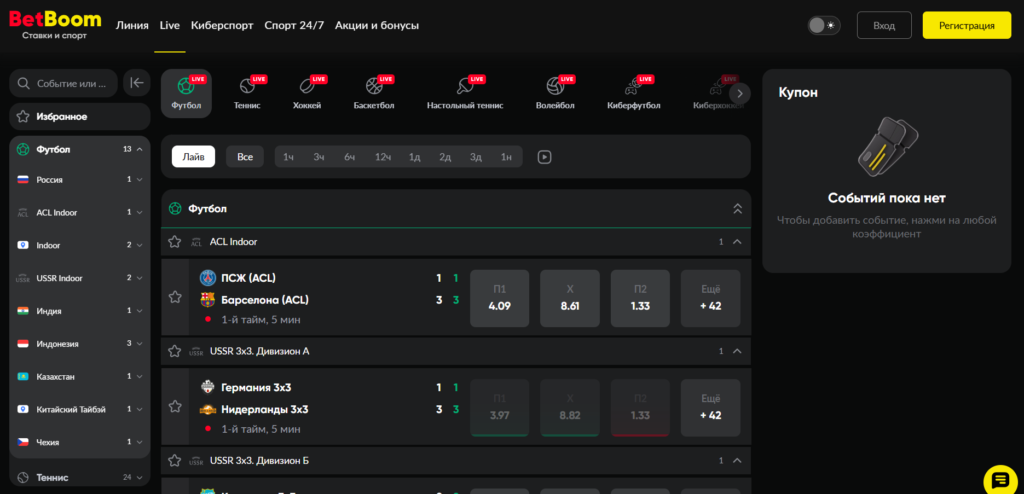Open the Спорт 24/7 menu
This screenshot has height=494, width=1024.
pos(295,25)
